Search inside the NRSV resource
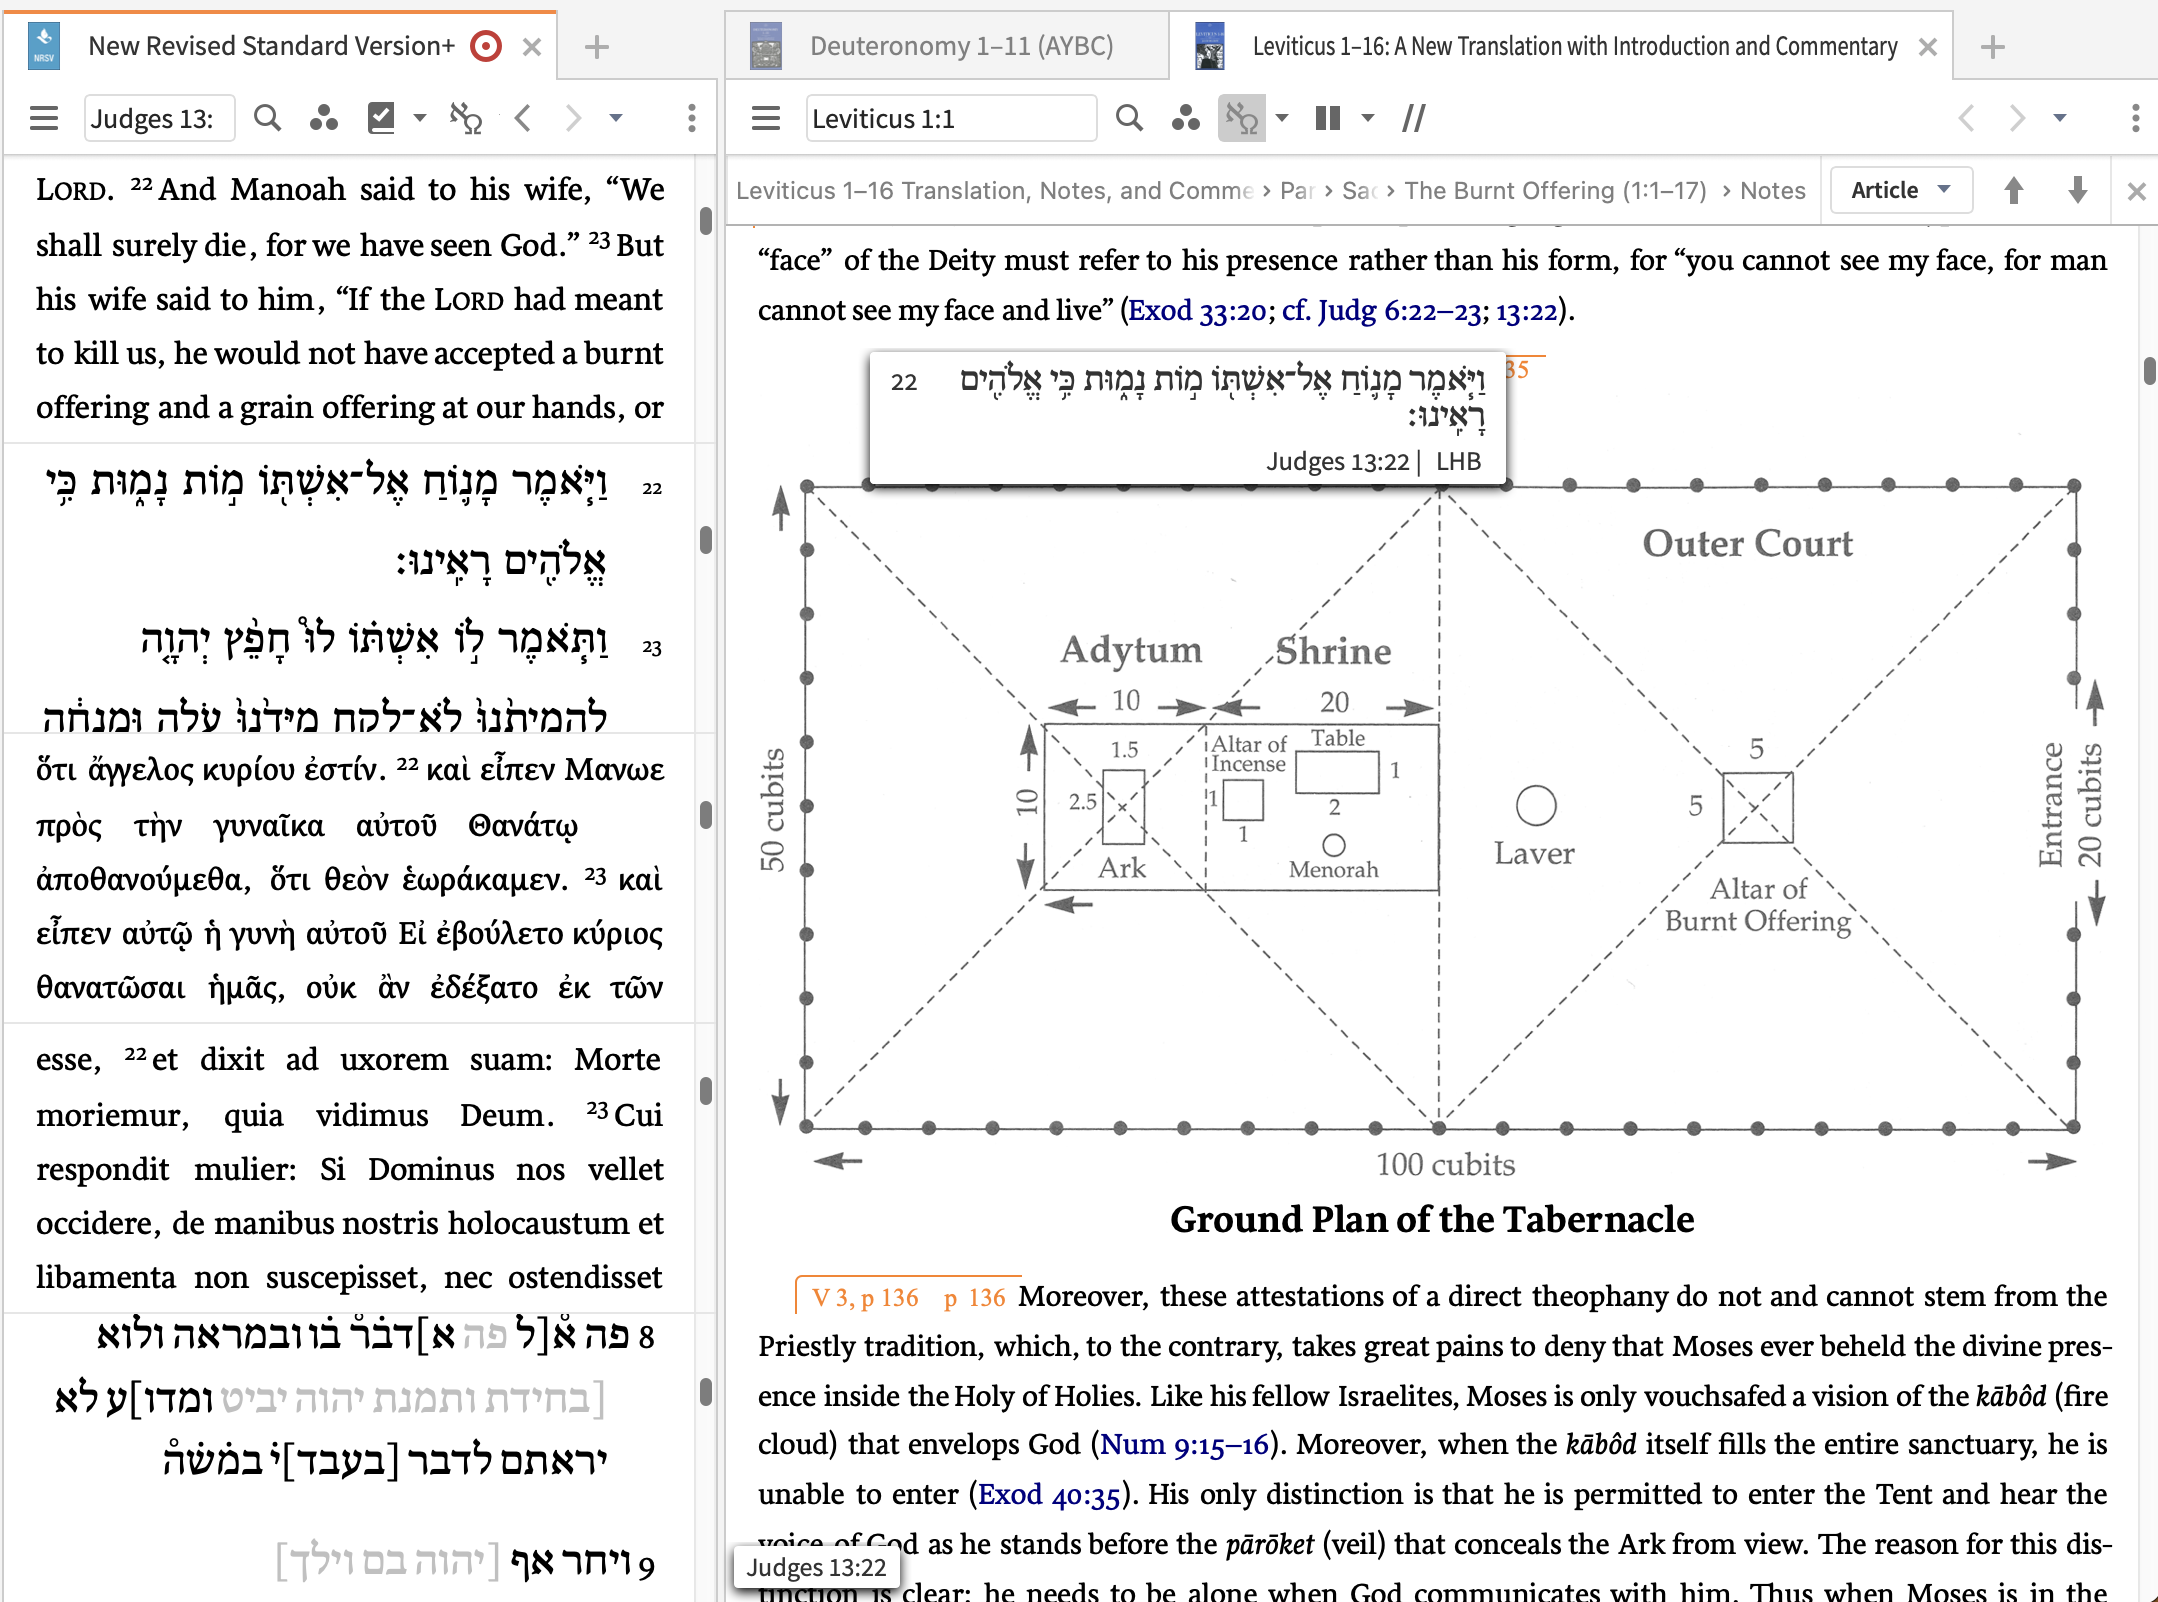This screenshot has height=1602, width=2158. [x=267, y=118]
